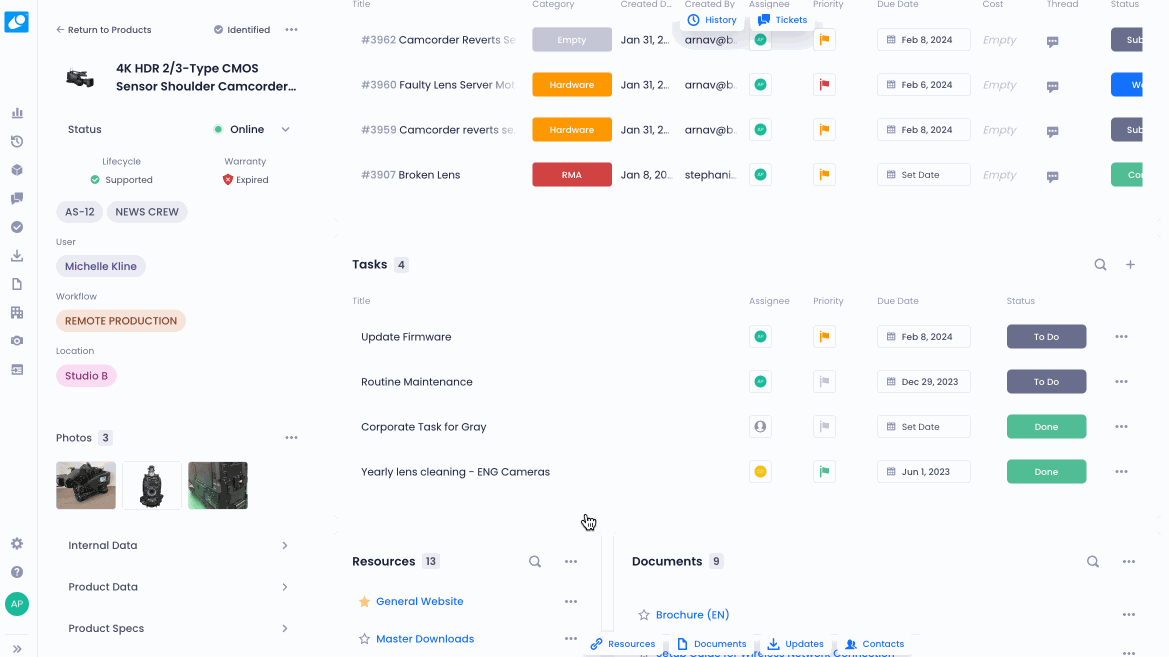
Task: Unstar the General Website resource
Action: pyautogui.click(x=365, y=602)
